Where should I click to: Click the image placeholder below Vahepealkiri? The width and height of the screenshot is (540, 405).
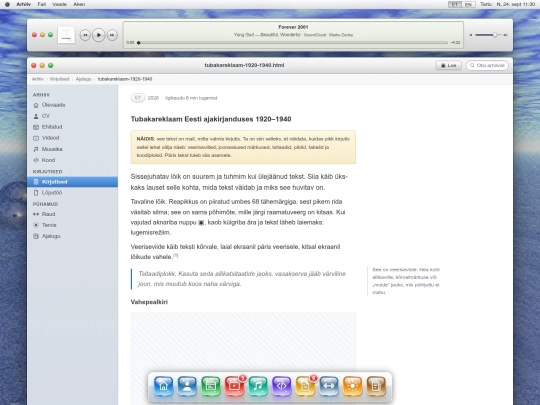click(243, 358)
